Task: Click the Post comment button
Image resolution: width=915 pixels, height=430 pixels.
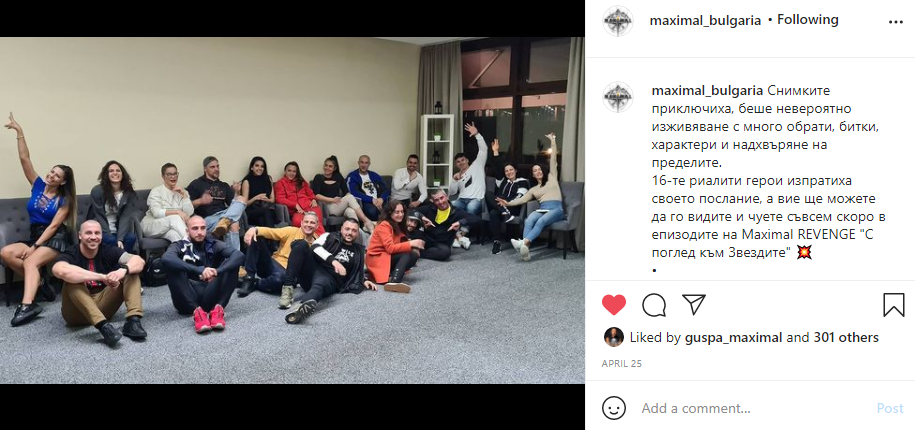Action: pyautogui.click(x=890, y=408)
